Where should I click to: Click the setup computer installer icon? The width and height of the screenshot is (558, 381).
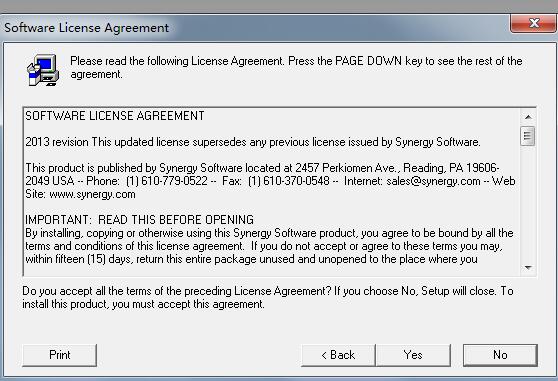(43, 70)
